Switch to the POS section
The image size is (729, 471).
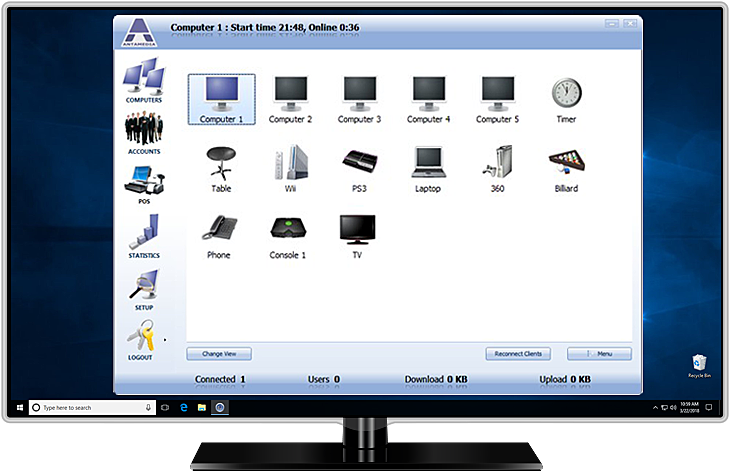tap(144, 183)
